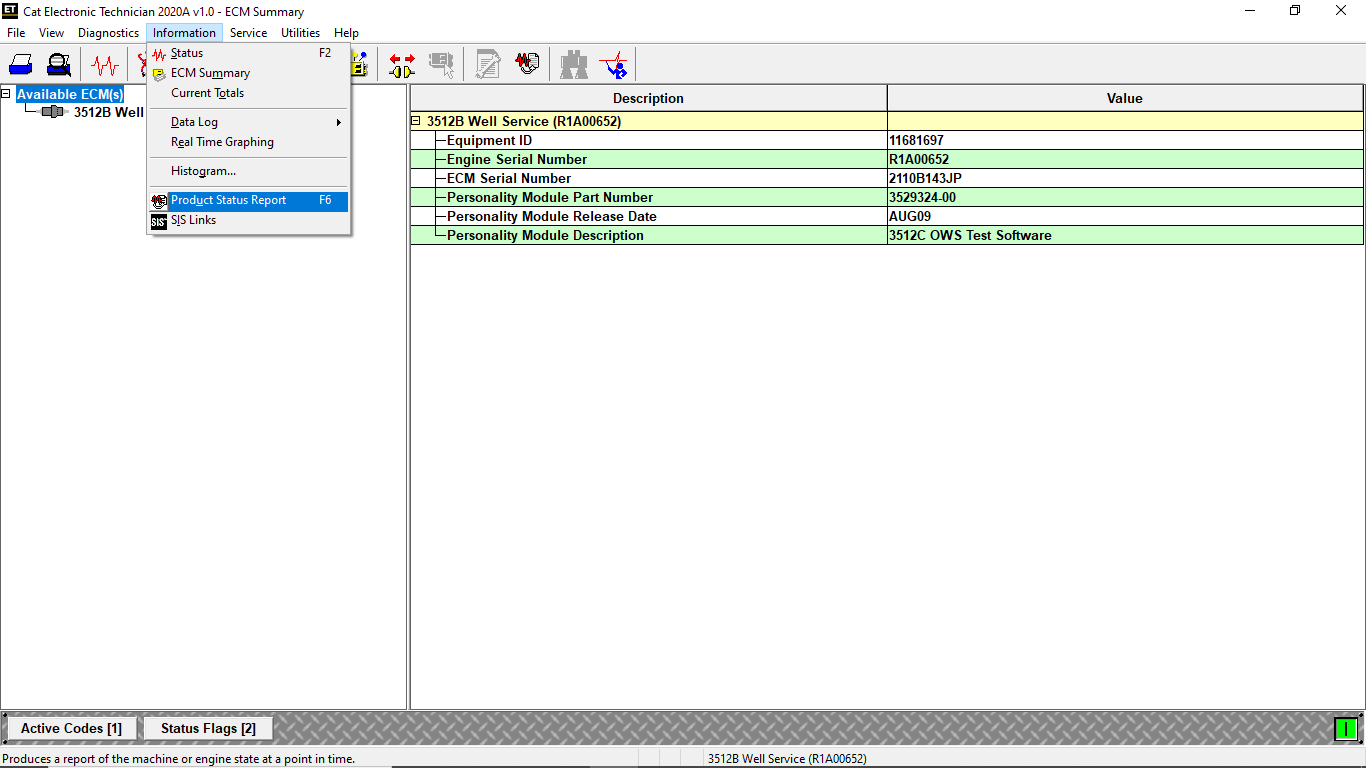This screenshot has width=1366, height=768.
Task: Select the yellow ECM Summary toolbar icon
Action: 357,63
